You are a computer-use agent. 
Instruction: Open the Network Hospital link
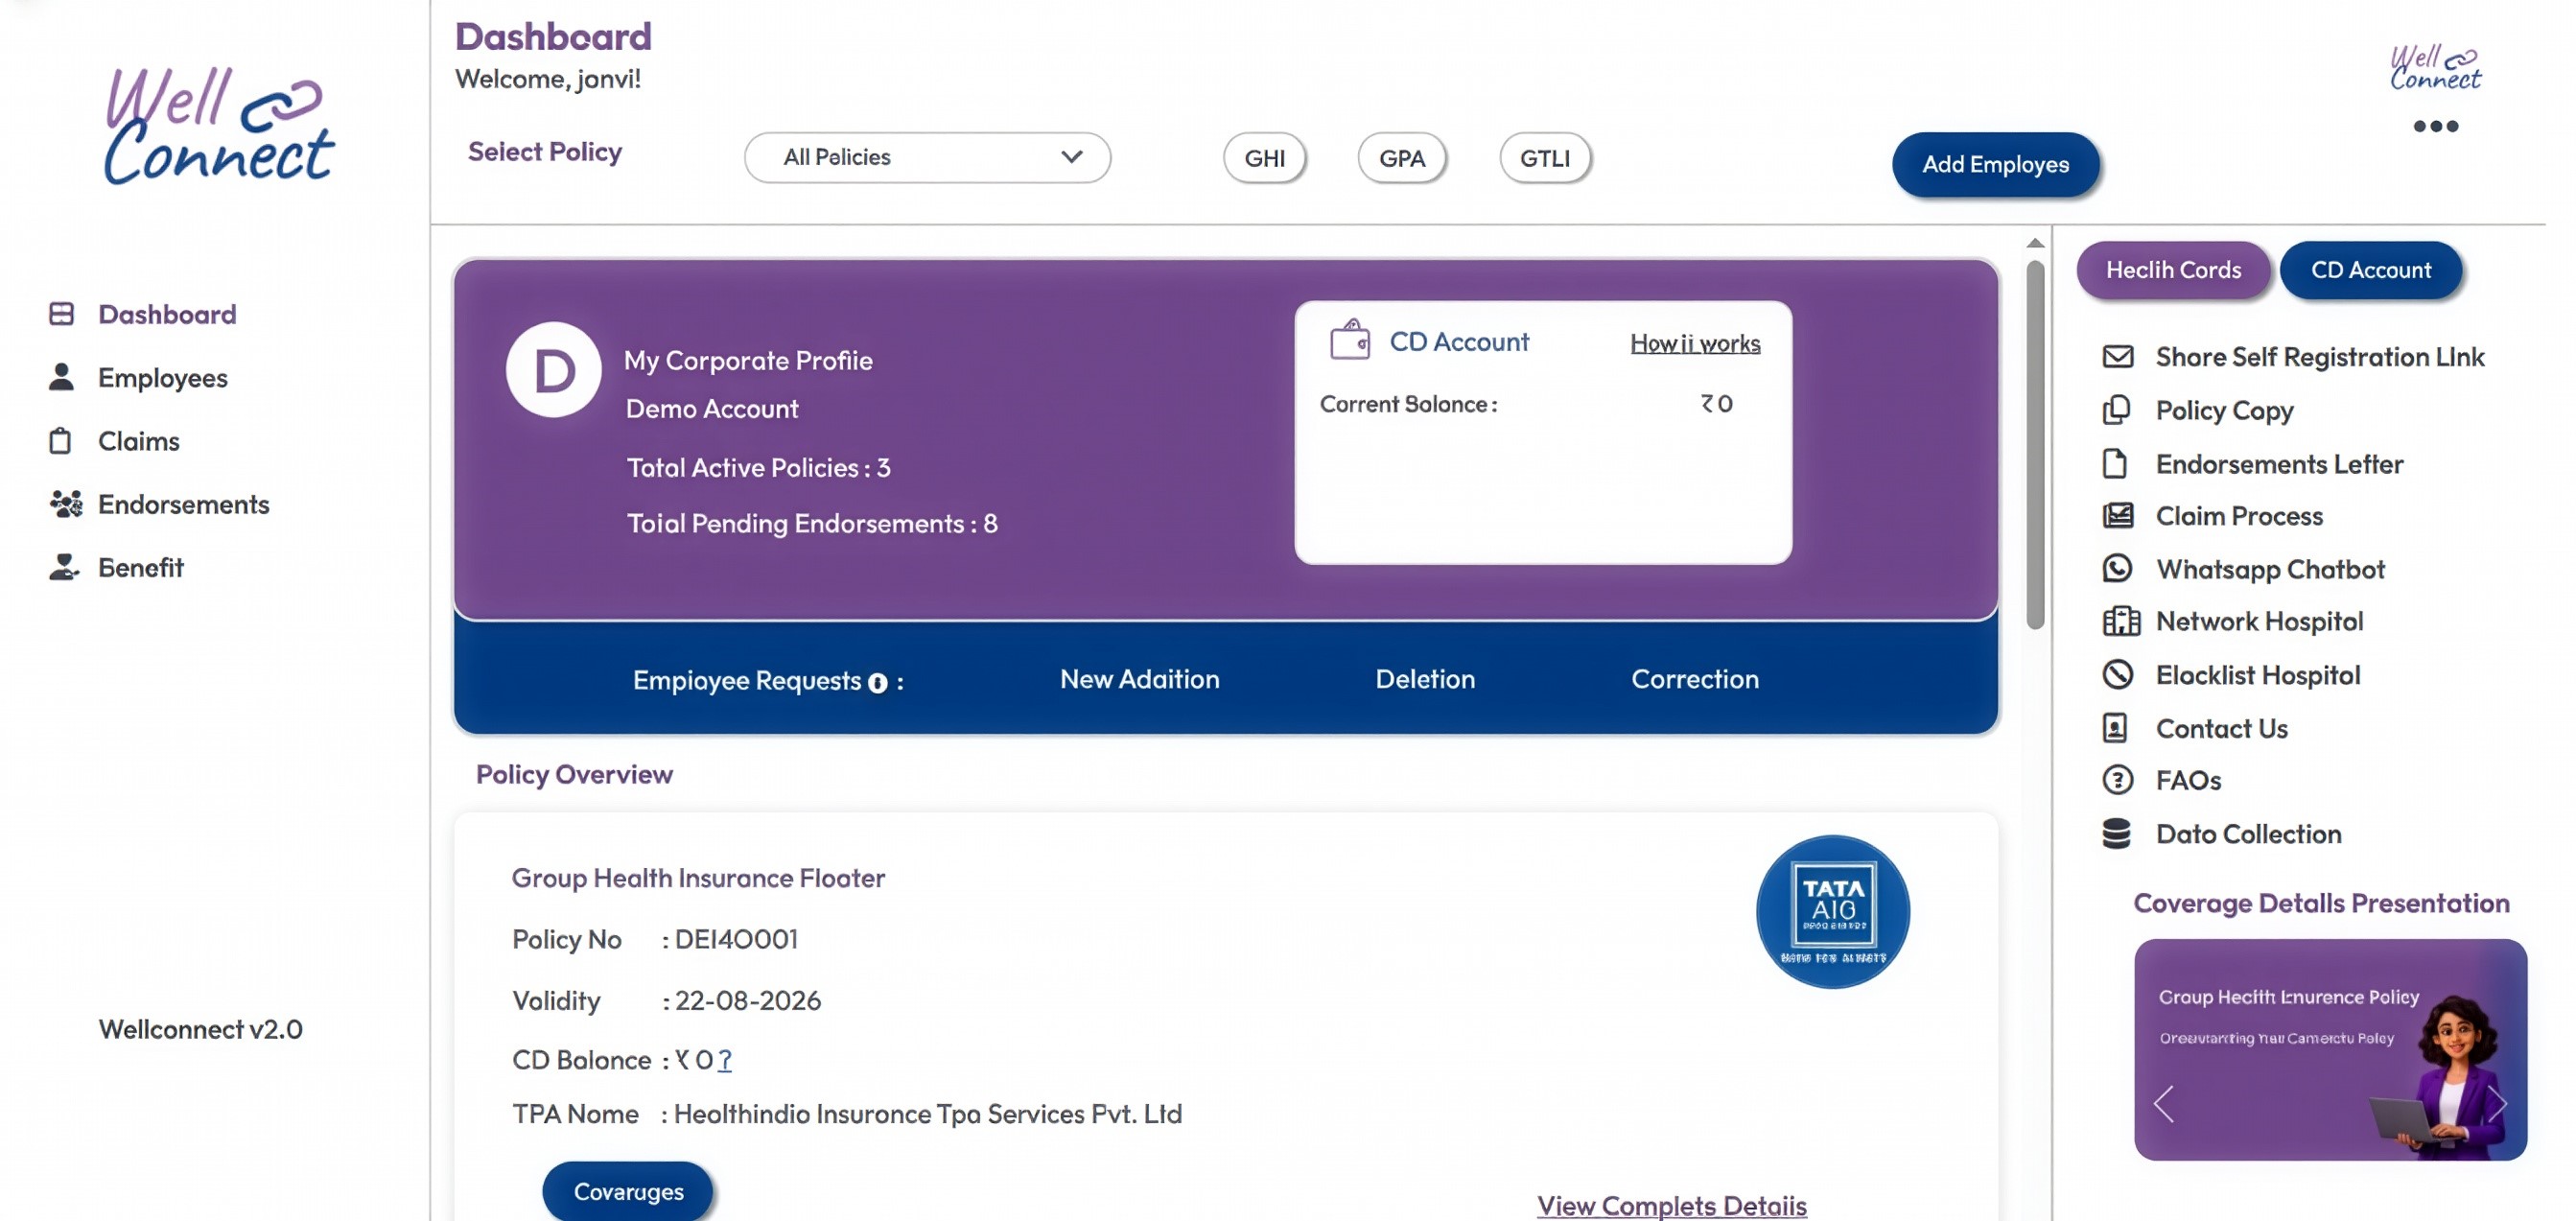pyautogui.click(x=2259, y=622)
